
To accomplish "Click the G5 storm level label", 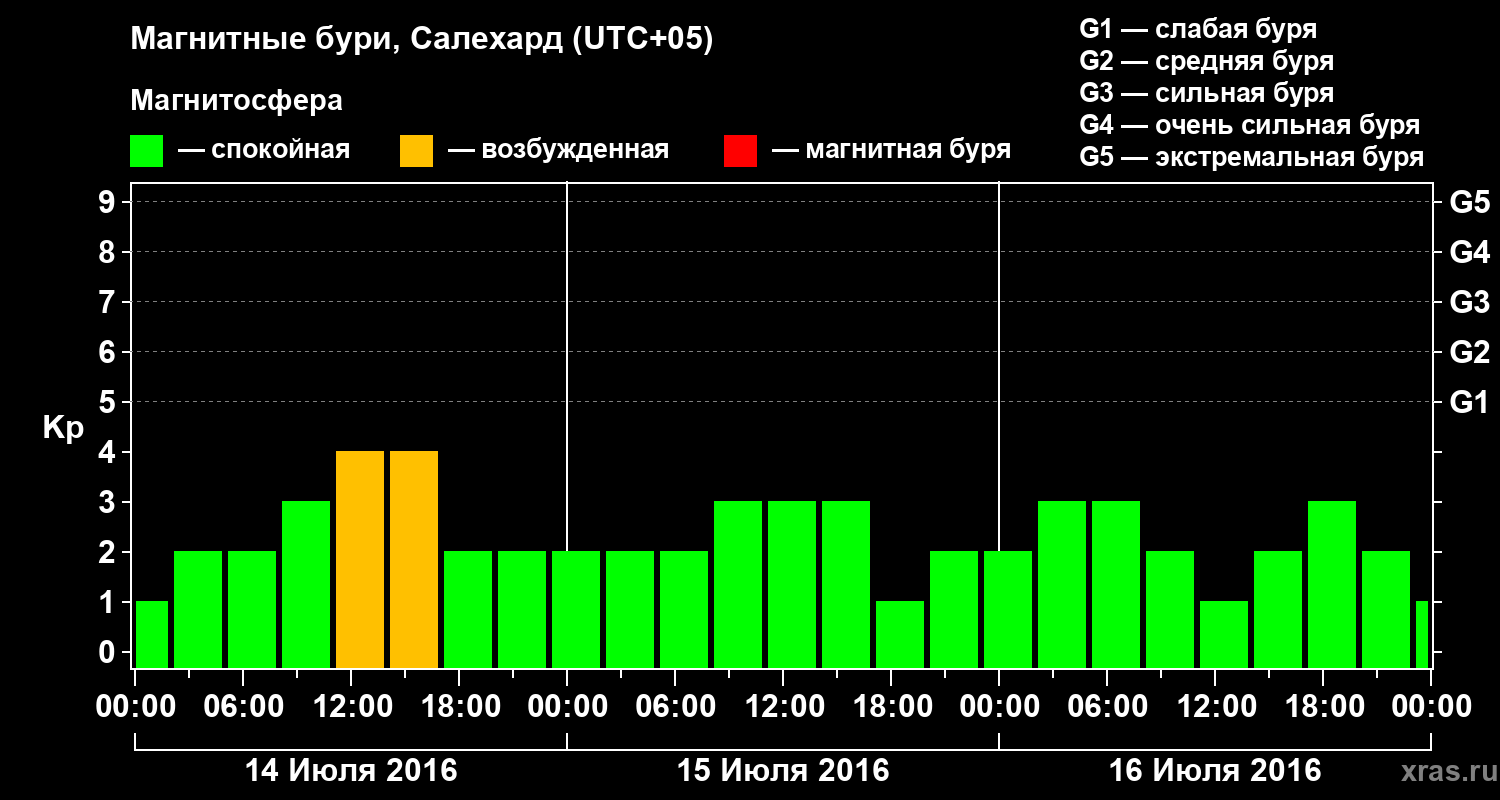I will [x=1469, y=202].
